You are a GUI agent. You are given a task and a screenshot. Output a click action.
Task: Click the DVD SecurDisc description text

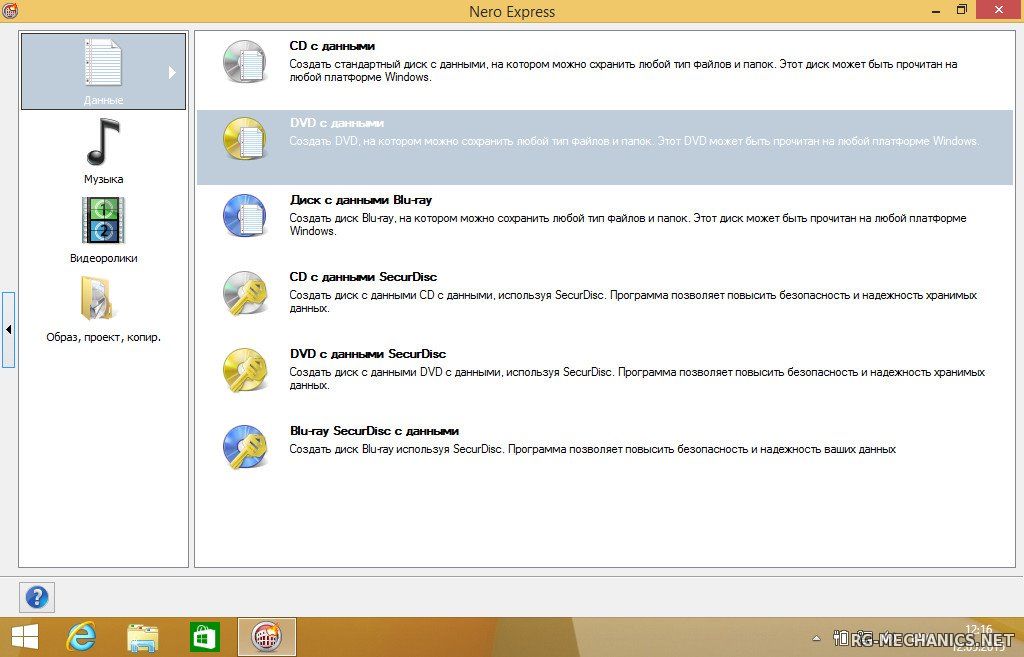pyautogui.click(x=637, y=378)
